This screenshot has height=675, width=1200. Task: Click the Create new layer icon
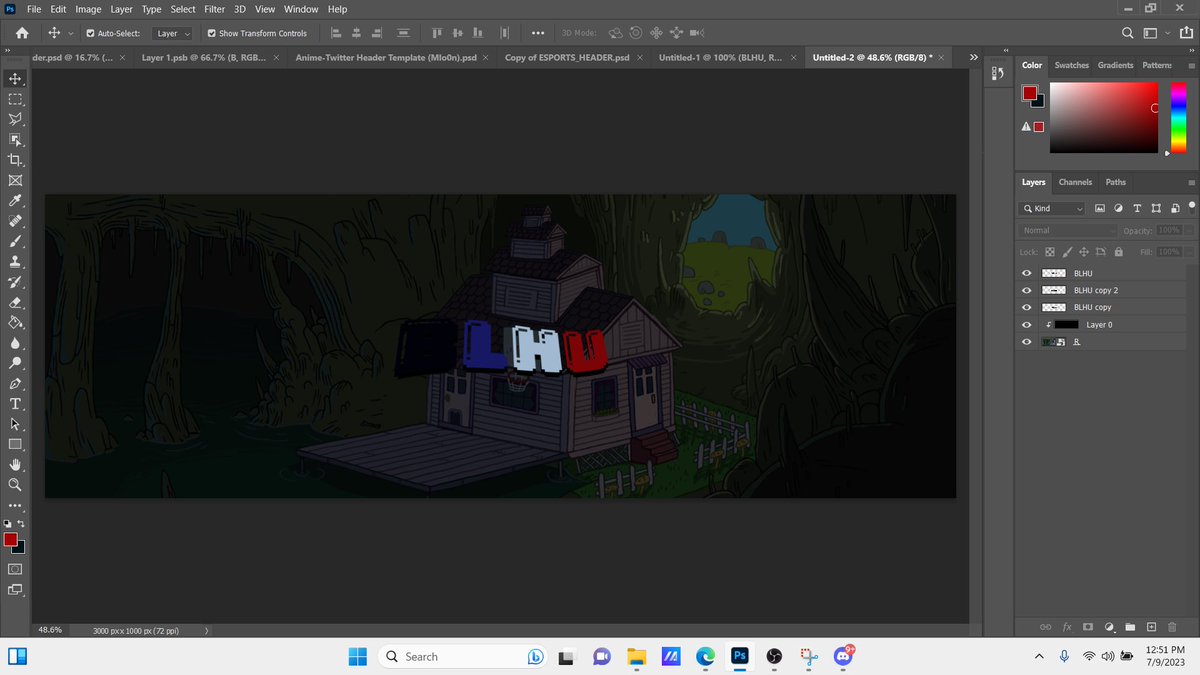1151,627
